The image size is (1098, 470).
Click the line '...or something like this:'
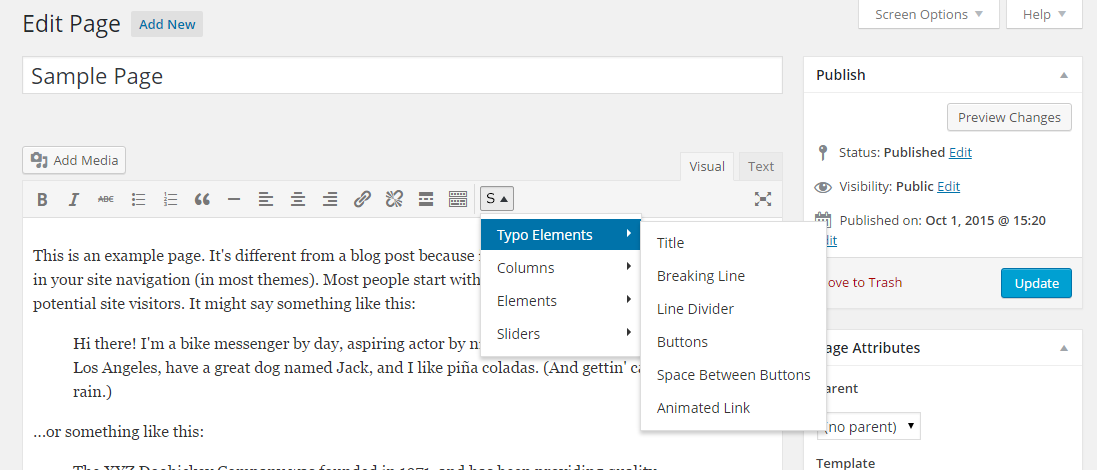118,432
